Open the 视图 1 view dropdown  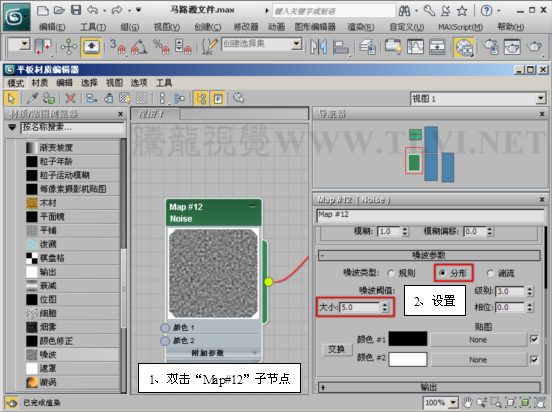(541, 99)
